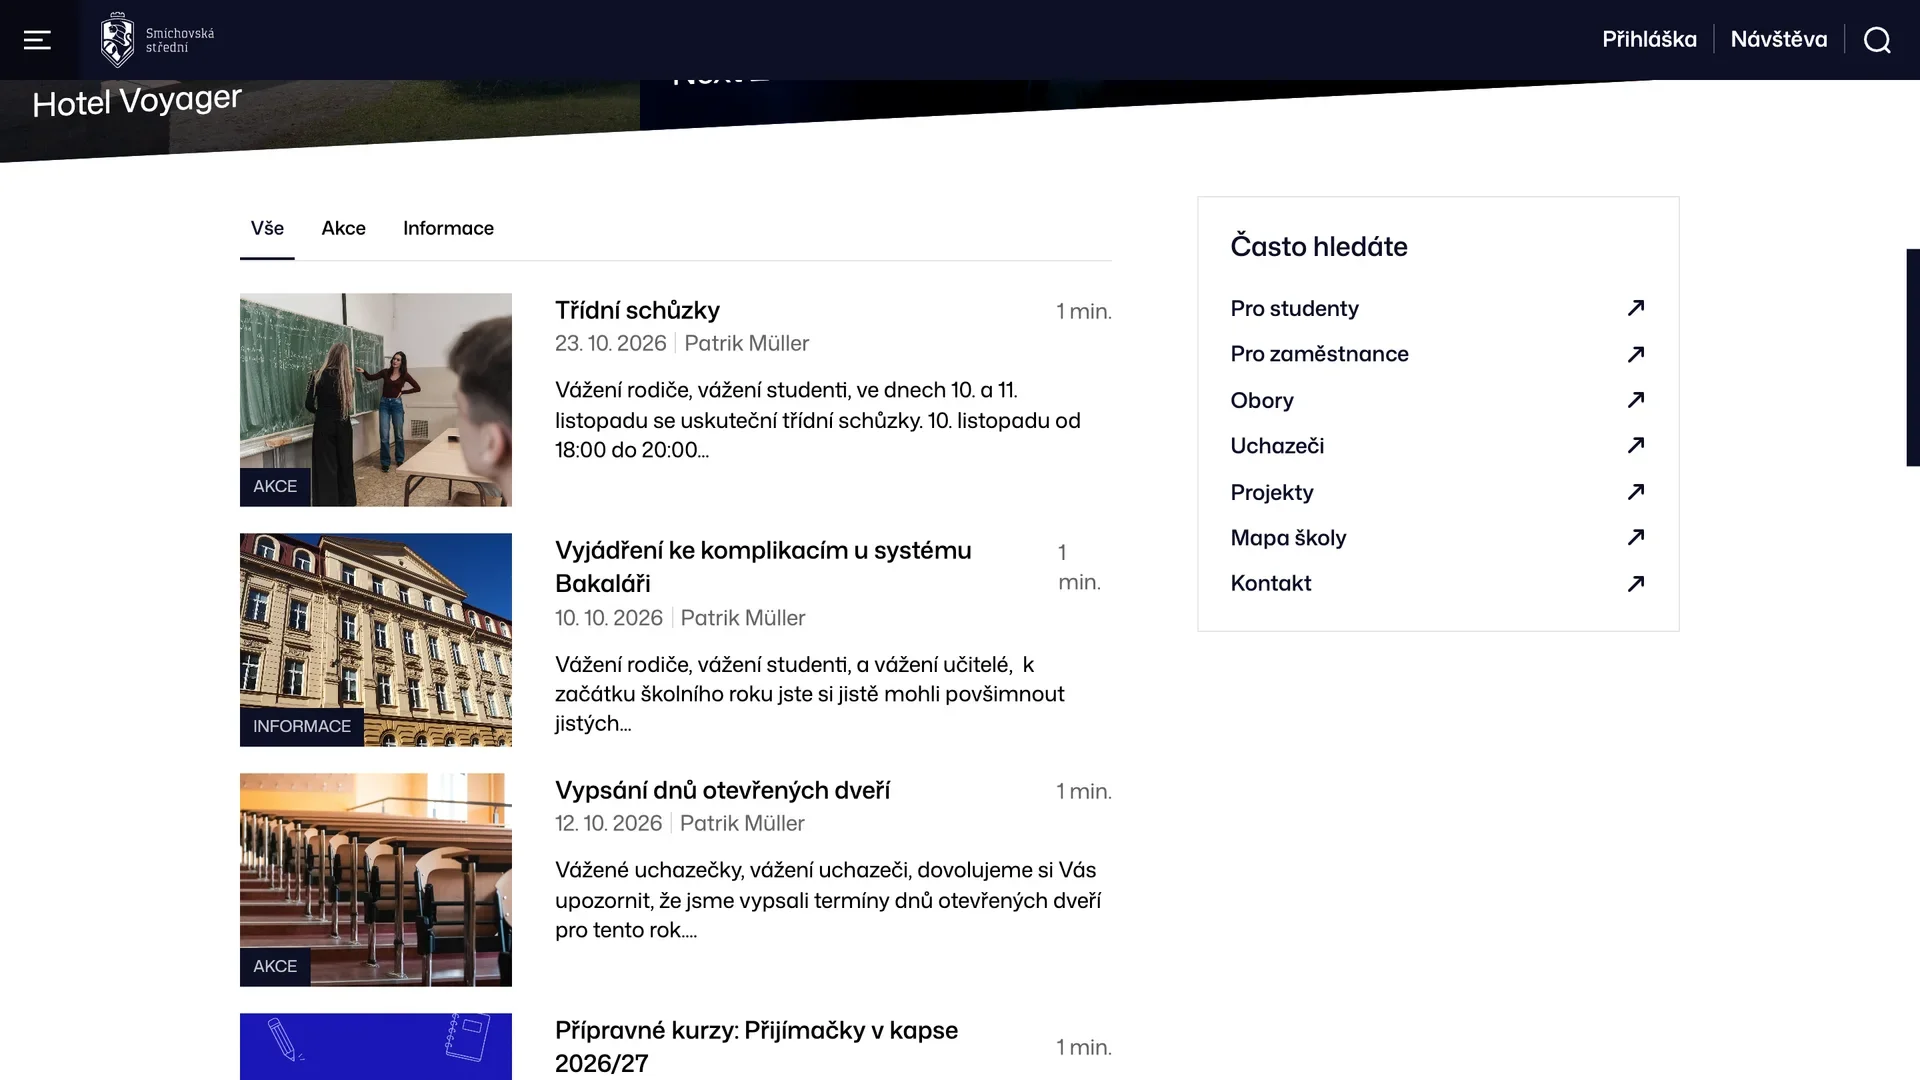This screenshot has width=1920, height=1080.
Task: Click the date 12. 10. 2026
Action: click(609, 823)
